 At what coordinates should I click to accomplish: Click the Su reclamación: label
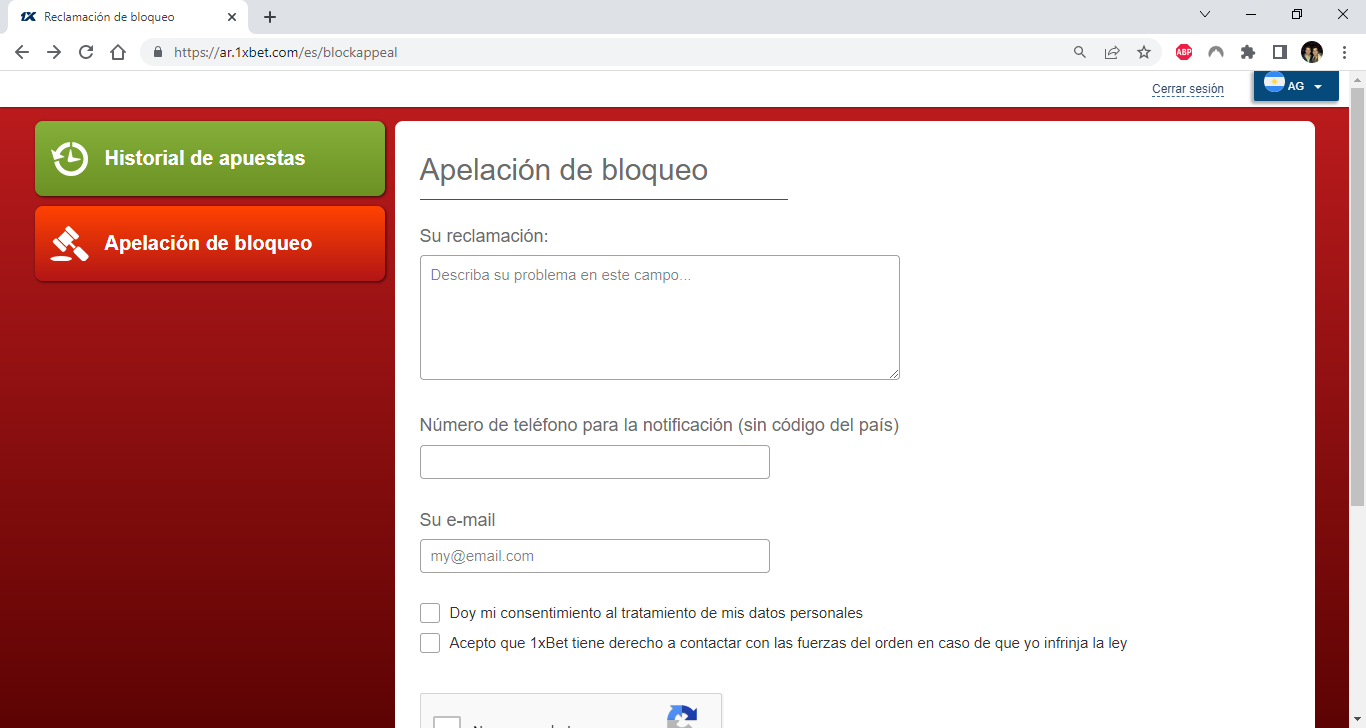(484, 236)
